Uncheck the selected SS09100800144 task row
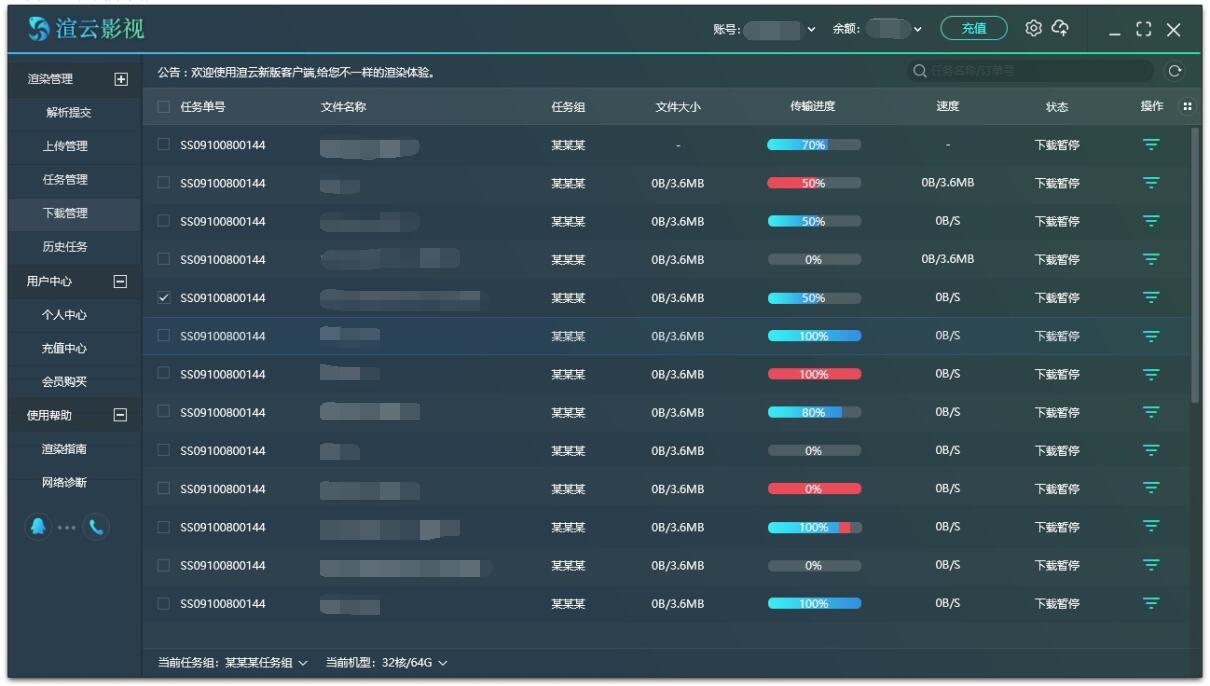Image resolution: width=1210 pixels, height=686 pixels. [165, 297]
